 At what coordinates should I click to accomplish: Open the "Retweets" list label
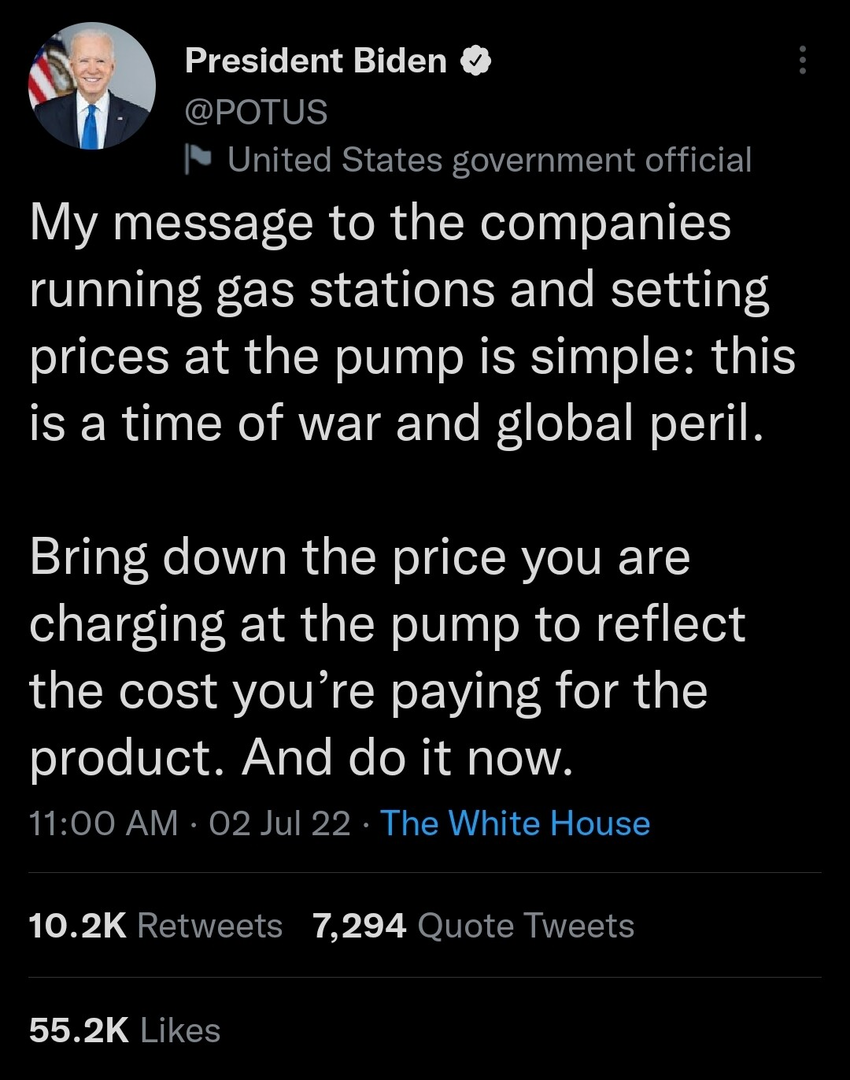coord(209,925)
